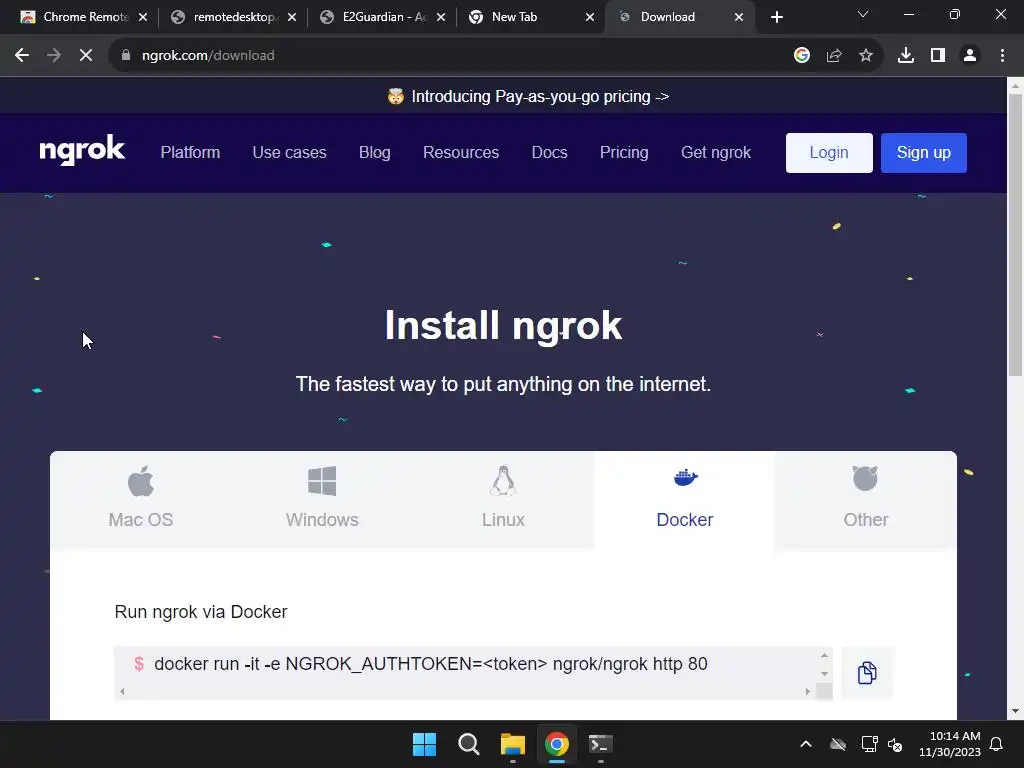Click the OneDrive cloud tray icon
The width and height of the screenshot is (1024, 768).
pos(838,744)
